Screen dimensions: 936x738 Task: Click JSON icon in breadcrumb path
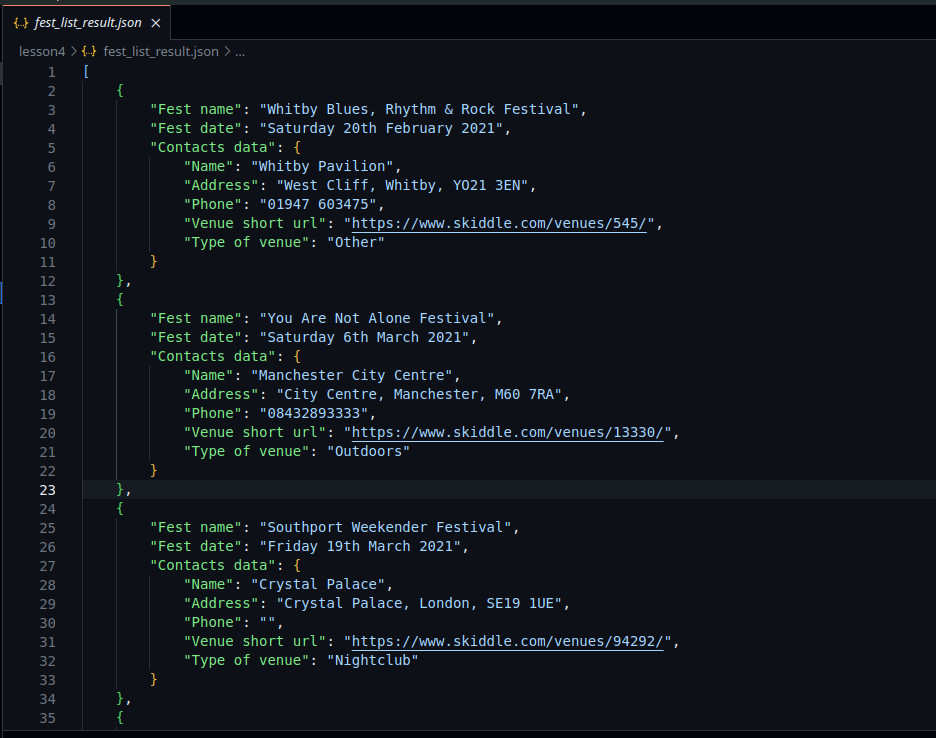tap(89, 52)
